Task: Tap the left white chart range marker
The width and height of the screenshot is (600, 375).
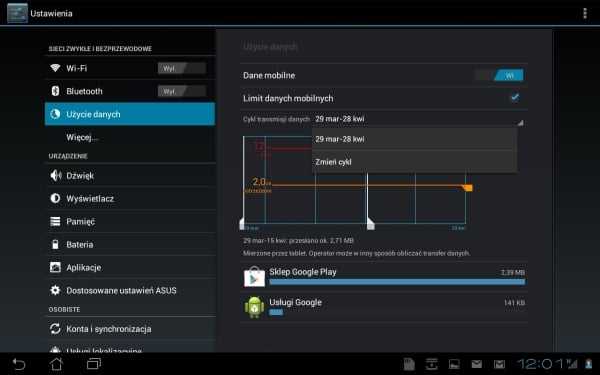Action: coord(242,224)
